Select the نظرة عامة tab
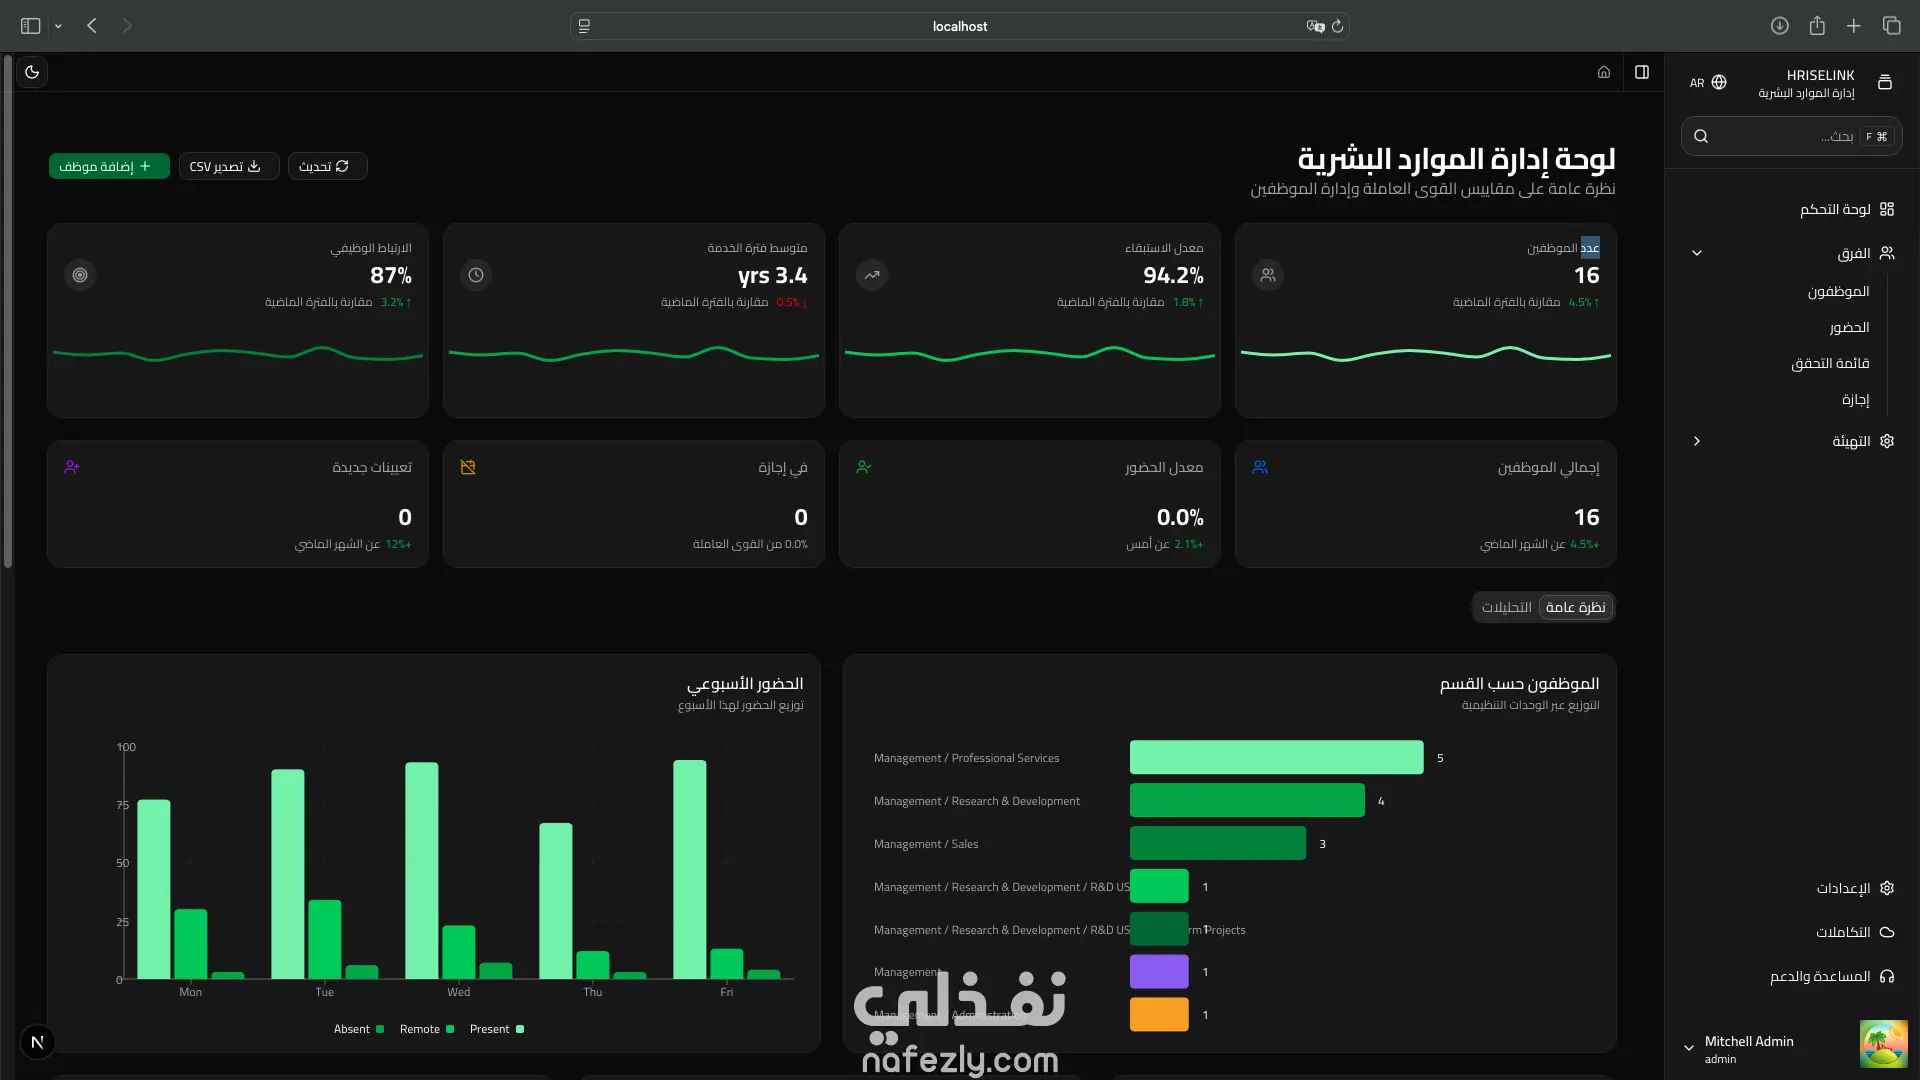 tap(1575, 607)
